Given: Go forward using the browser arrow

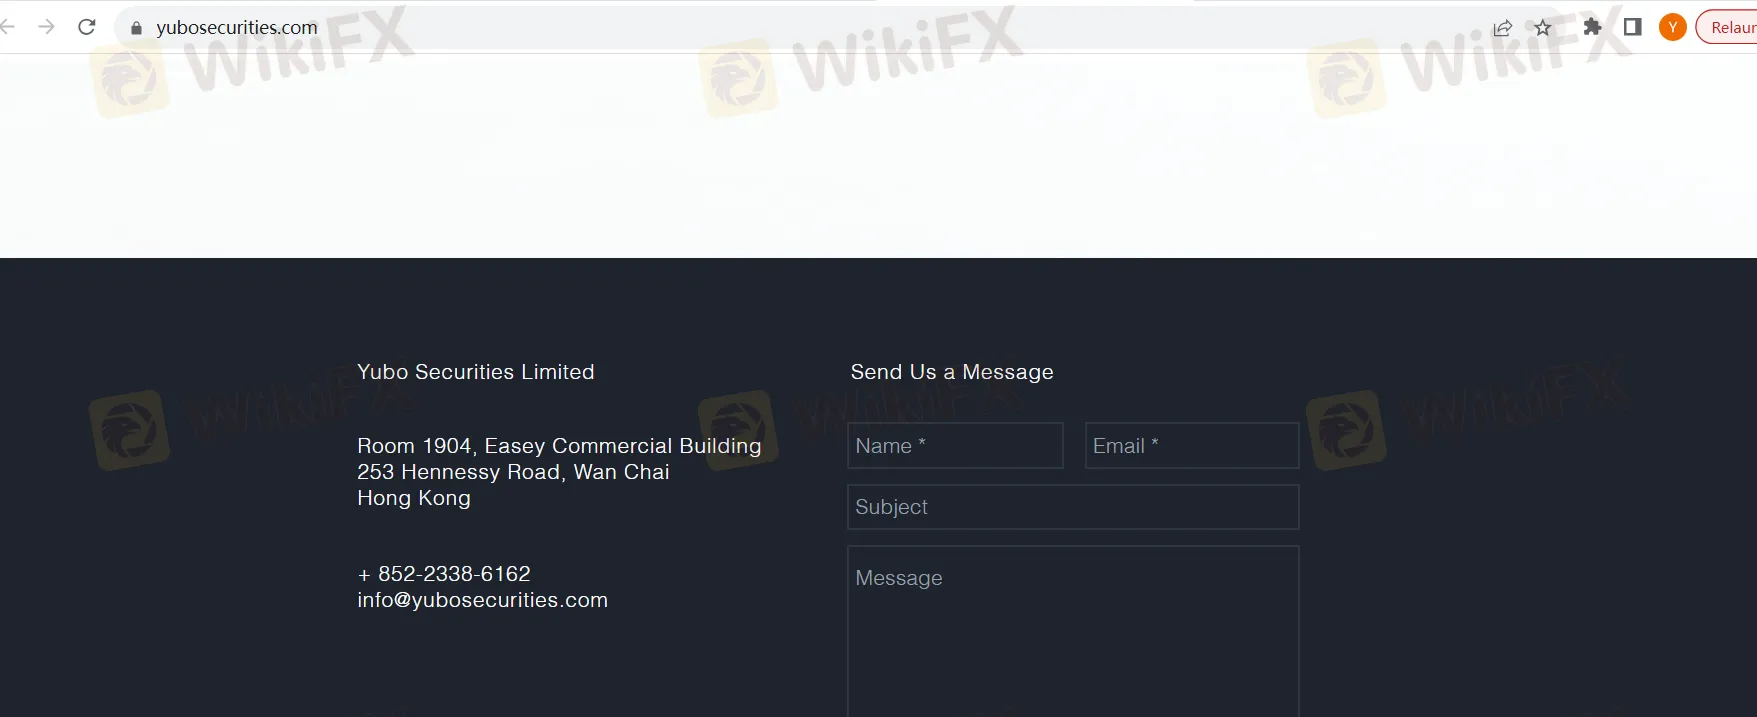Looking at the screenshot, I should [x=46, y=27].
